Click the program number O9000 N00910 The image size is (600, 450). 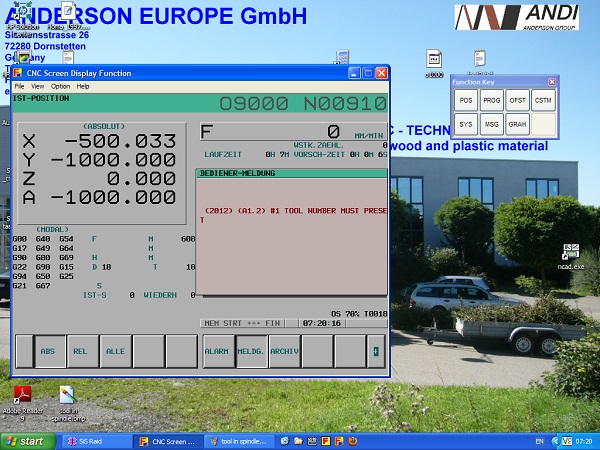point(303,103)
